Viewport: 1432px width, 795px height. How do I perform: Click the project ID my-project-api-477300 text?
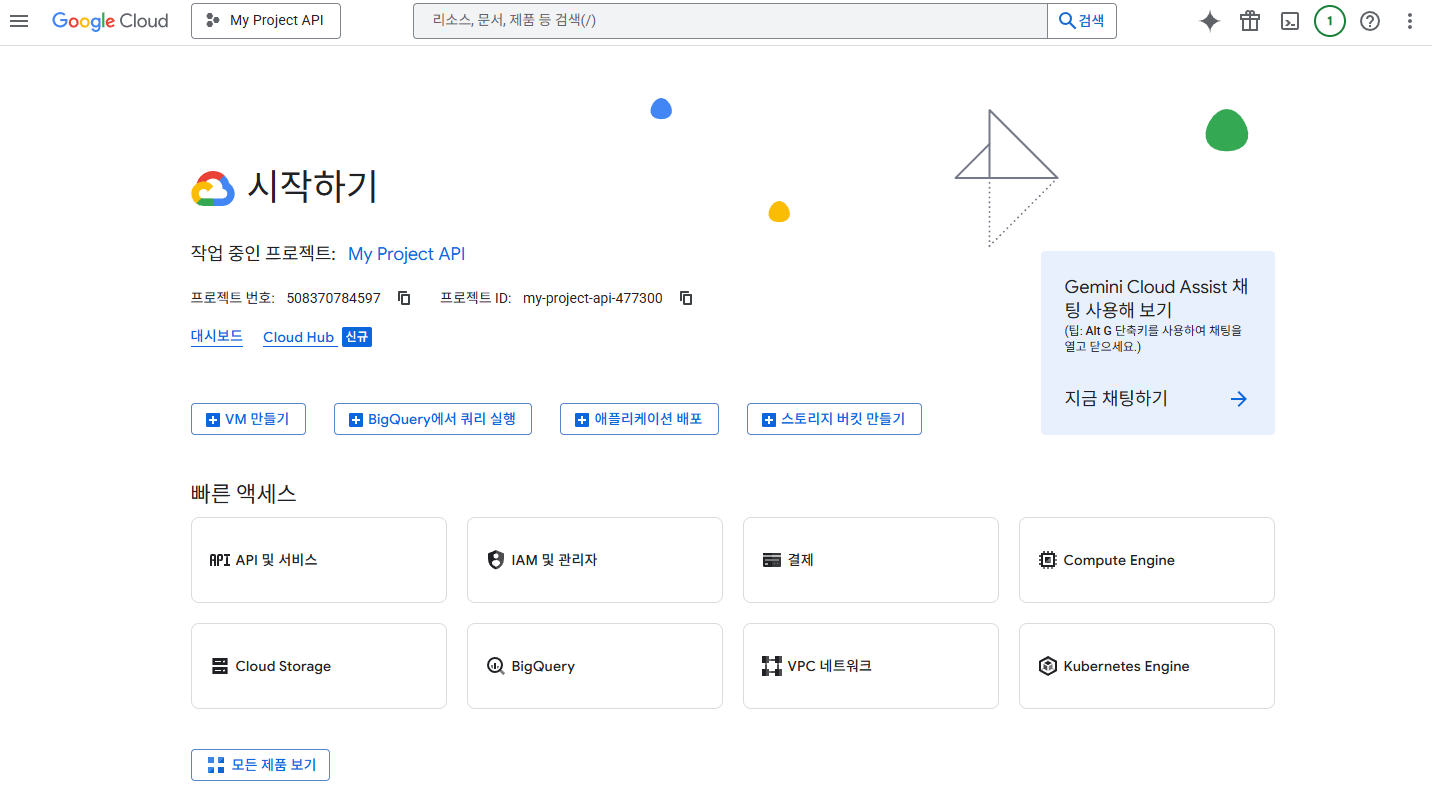(x=592, y=298)
